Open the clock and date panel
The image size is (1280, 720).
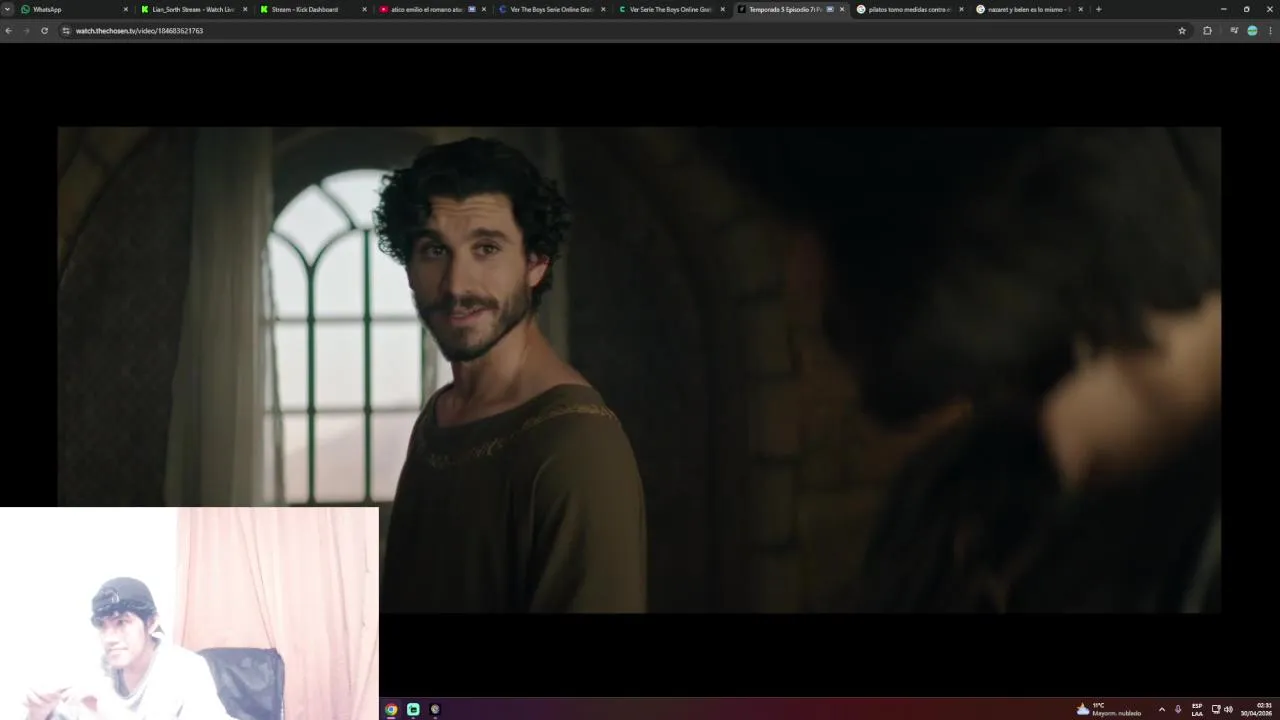1258,709
